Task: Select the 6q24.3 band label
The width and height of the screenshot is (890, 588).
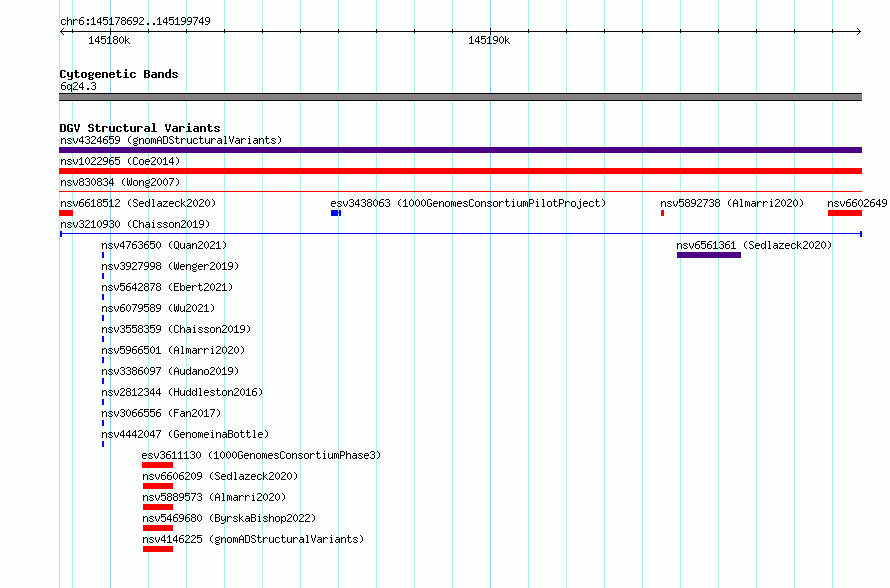Action: (78, 86)
